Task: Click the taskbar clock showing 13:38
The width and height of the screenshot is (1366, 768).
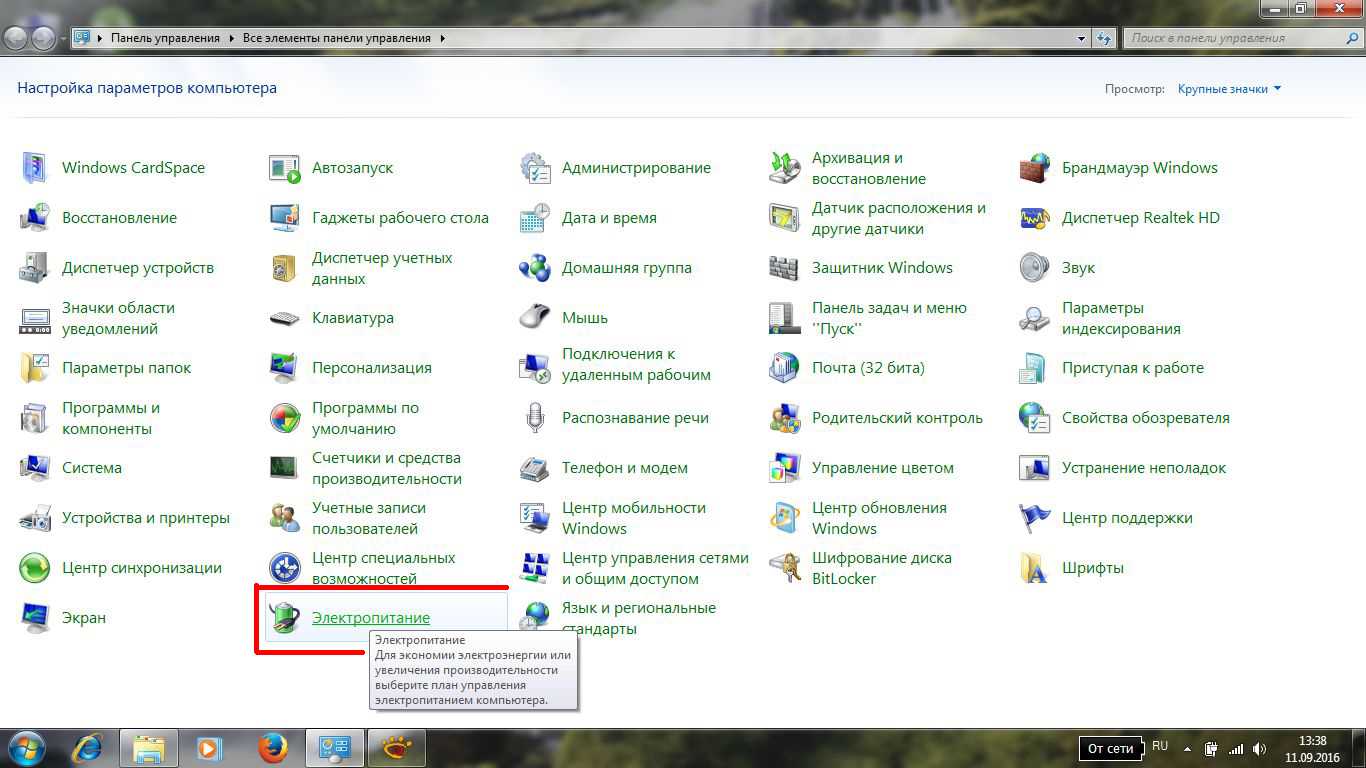Action: [x=1313, y=749]
